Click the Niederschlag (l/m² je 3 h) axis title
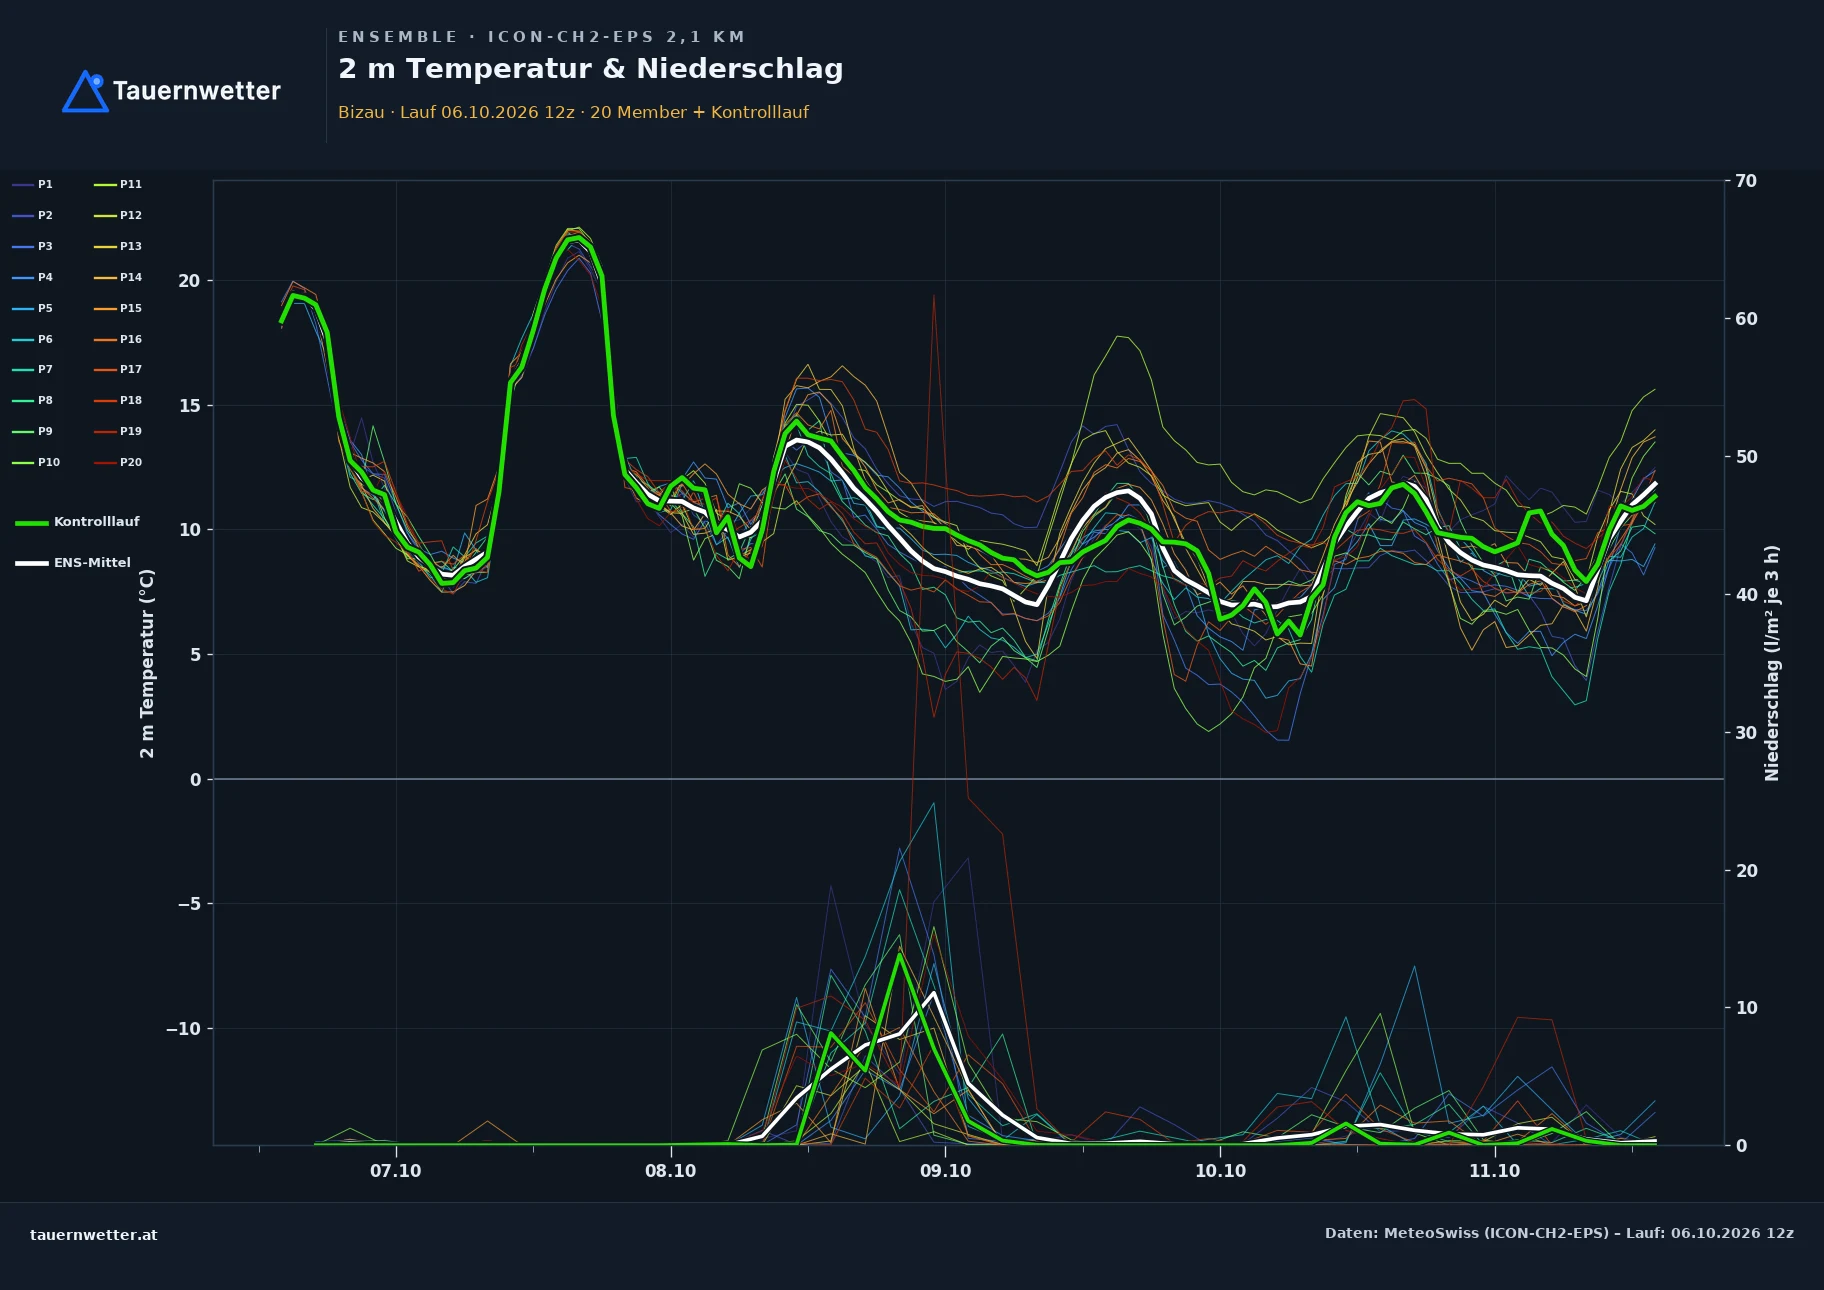 [x=1773, y=663]
